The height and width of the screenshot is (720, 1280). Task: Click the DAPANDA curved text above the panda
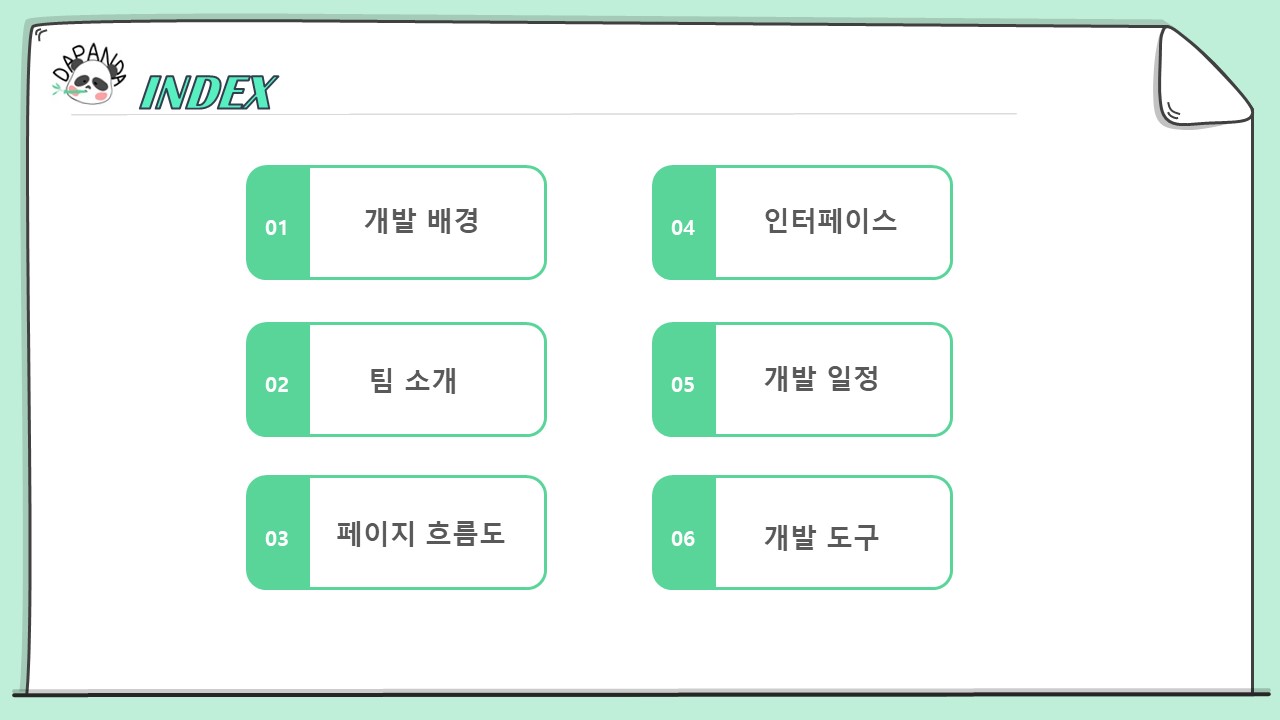[88, 60]
